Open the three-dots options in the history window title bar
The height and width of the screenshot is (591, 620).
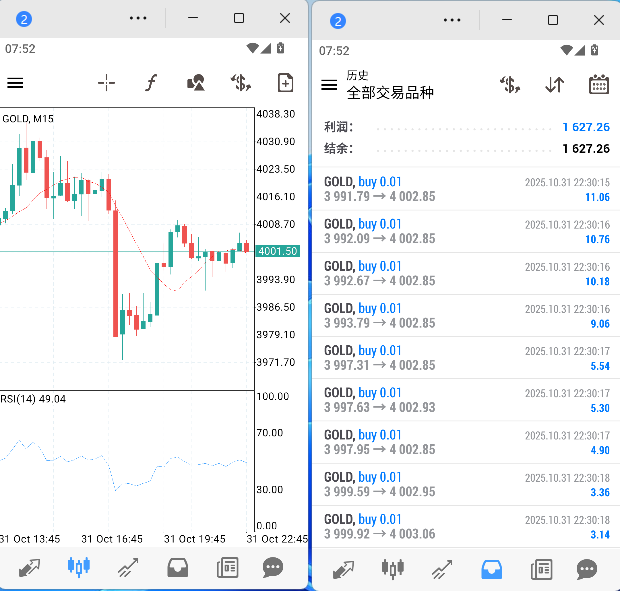(452, 20)
